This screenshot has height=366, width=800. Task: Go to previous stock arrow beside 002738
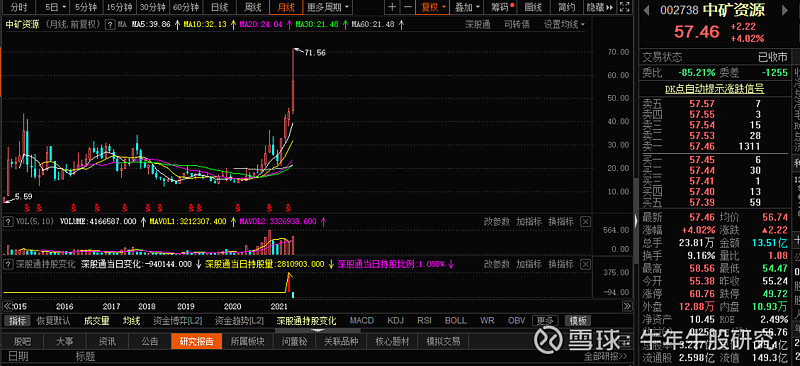[646, 9]
